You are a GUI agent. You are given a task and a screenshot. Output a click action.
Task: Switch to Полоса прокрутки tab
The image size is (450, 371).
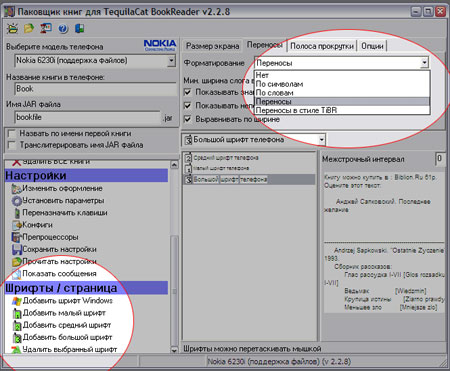pyautogui.click(x=322, y=46)
